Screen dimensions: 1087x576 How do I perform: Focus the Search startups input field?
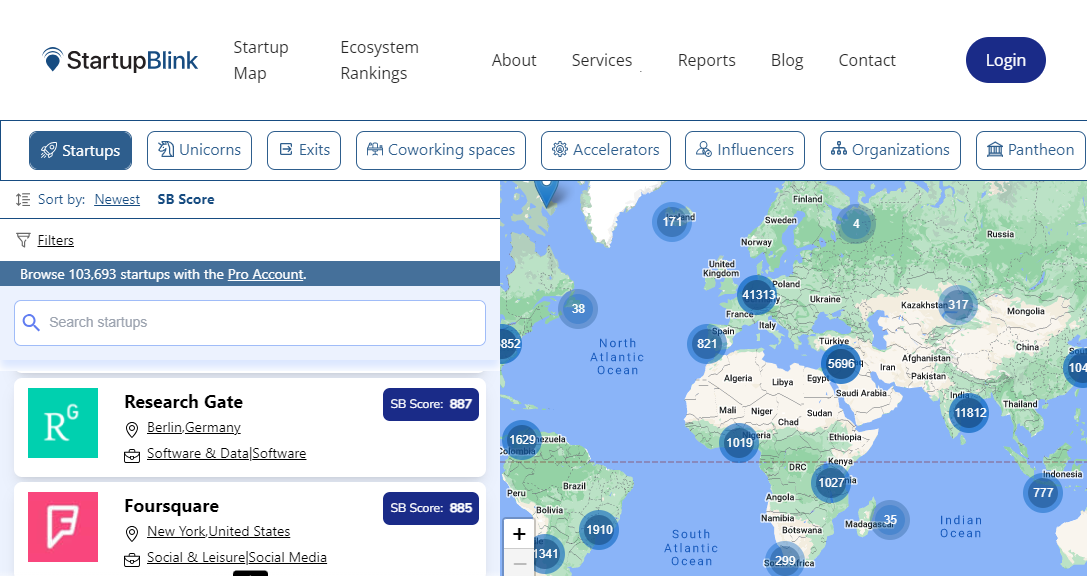point(250,323)
